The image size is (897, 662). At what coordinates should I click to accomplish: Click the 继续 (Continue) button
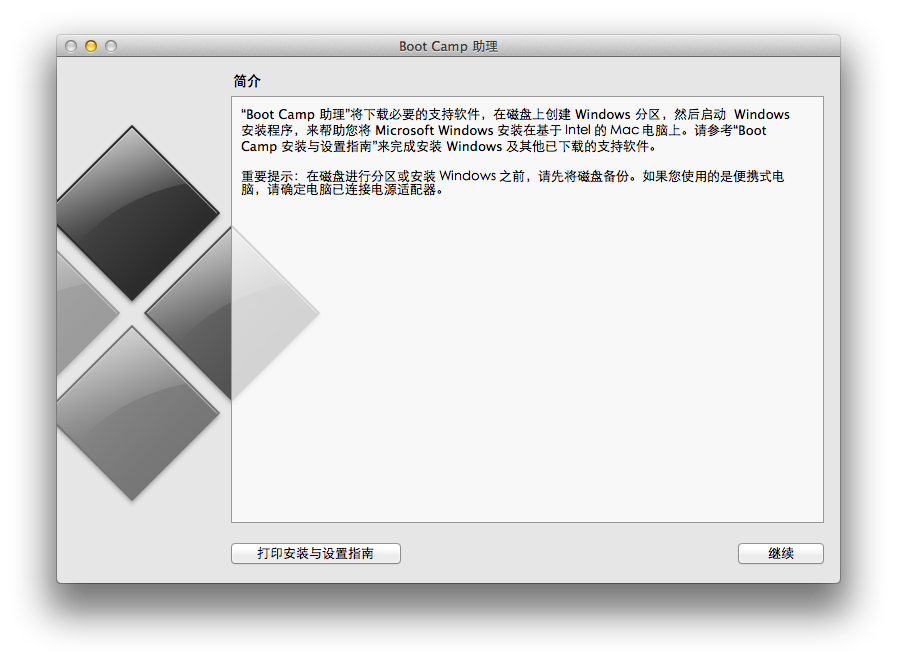pyautogui.click(x=780, y=553)
